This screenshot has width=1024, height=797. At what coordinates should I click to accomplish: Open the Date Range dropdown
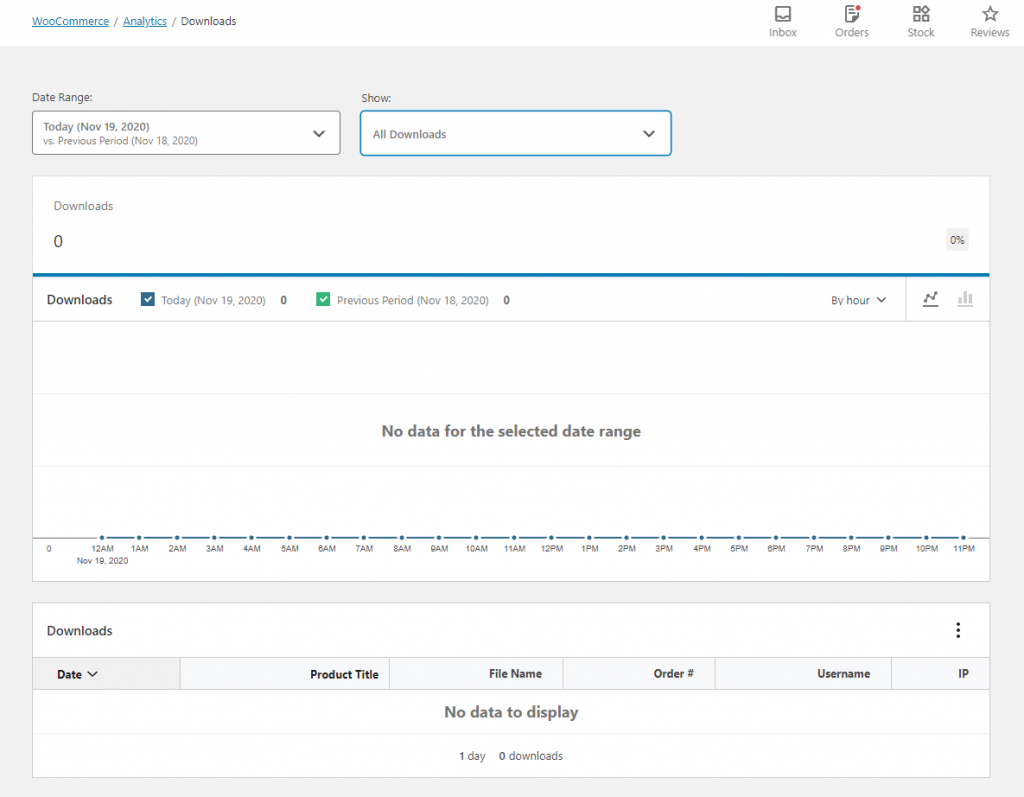coord(186,133)
